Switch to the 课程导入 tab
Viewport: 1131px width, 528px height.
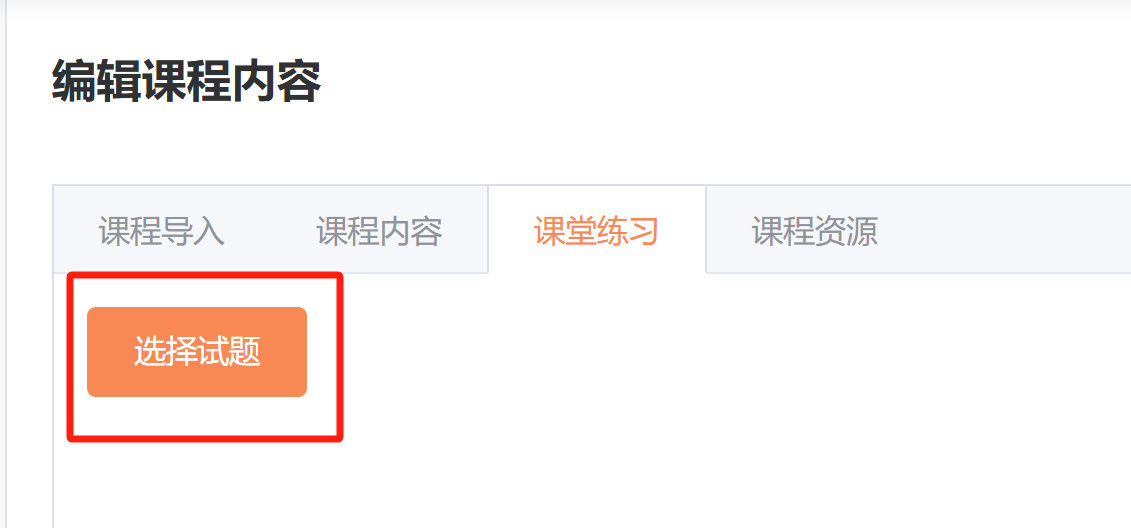(162, 231)
